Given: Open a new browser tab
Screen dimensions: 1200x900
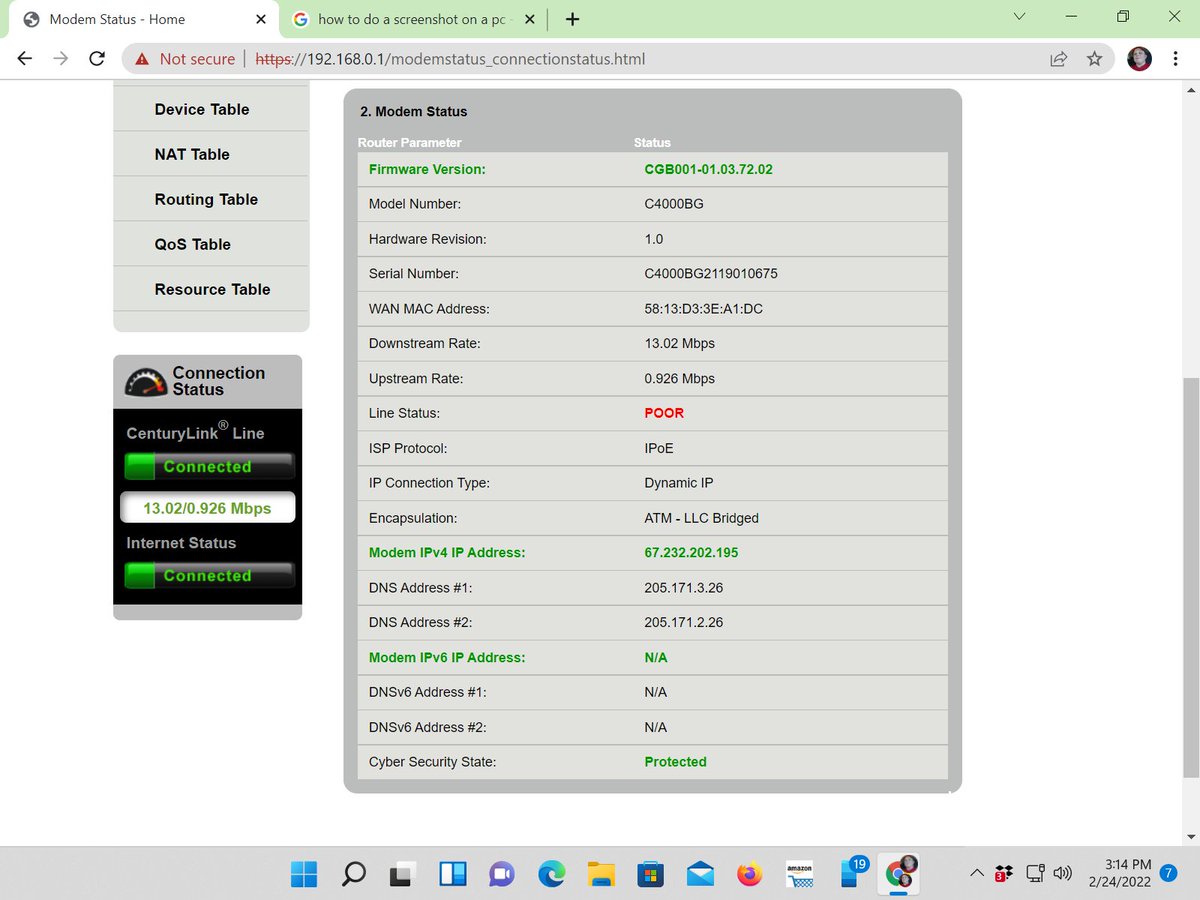Looking at the screenshot, I should pos(573,19).
